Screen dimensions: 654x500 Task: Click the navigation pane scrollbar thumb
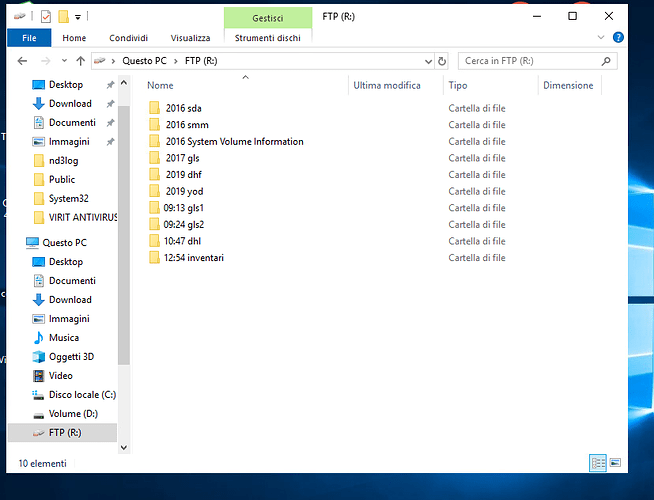[124, 235]
